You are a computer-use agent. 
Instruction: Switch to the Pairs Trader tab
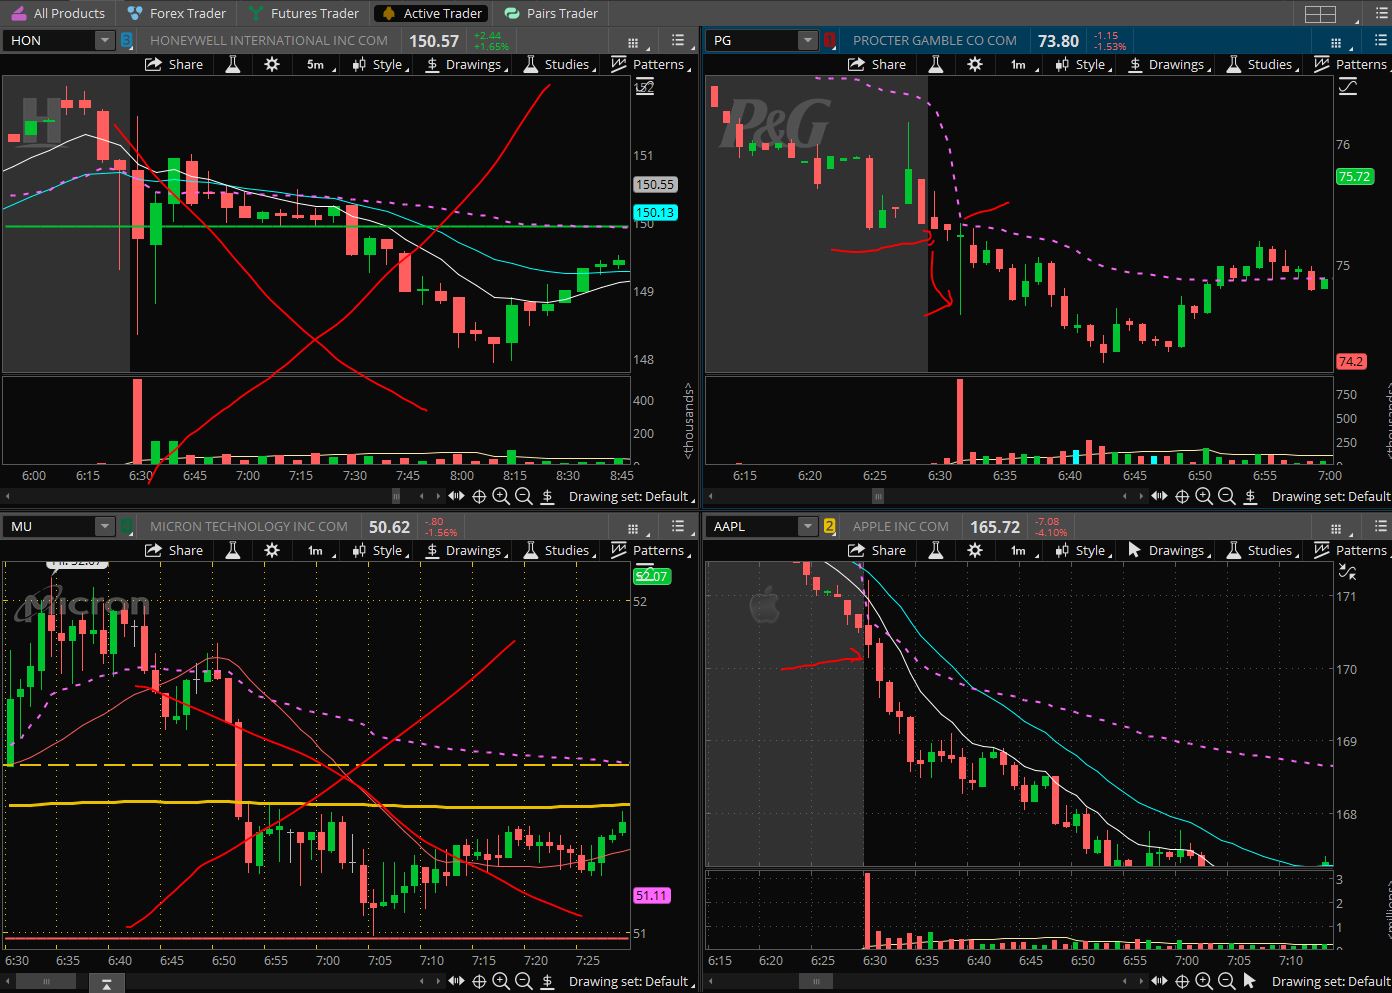click(x=552, y=13)
